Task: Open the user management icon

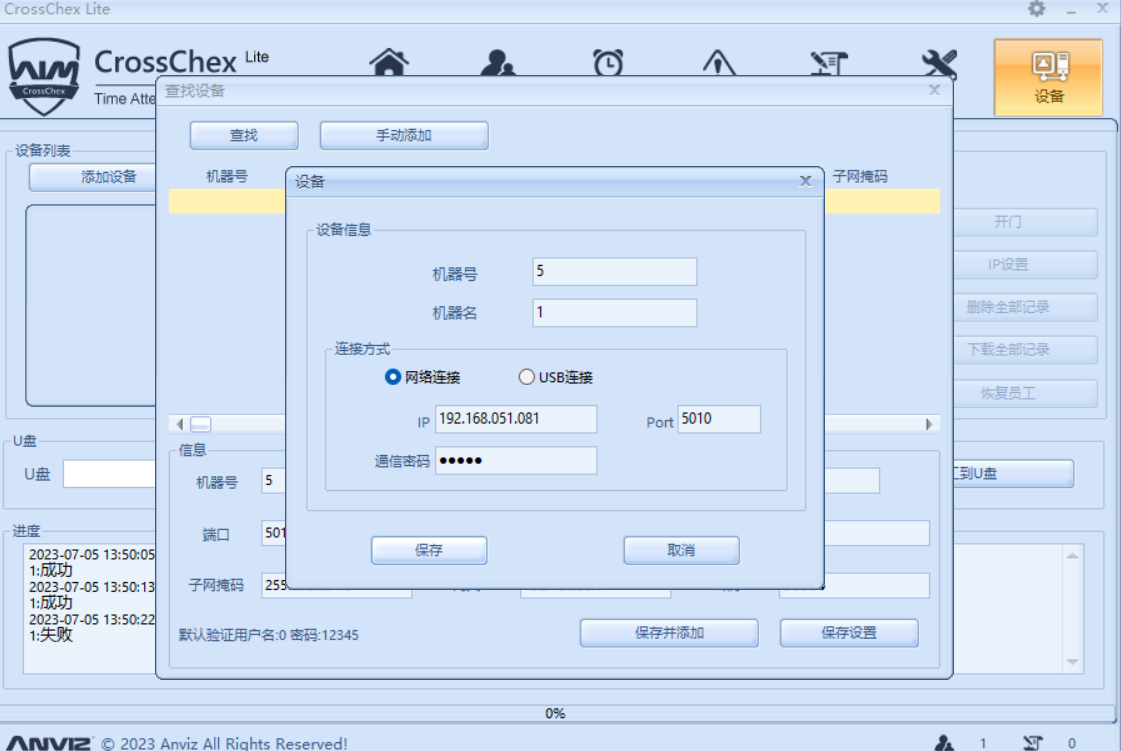Action: tap(498, 62)
